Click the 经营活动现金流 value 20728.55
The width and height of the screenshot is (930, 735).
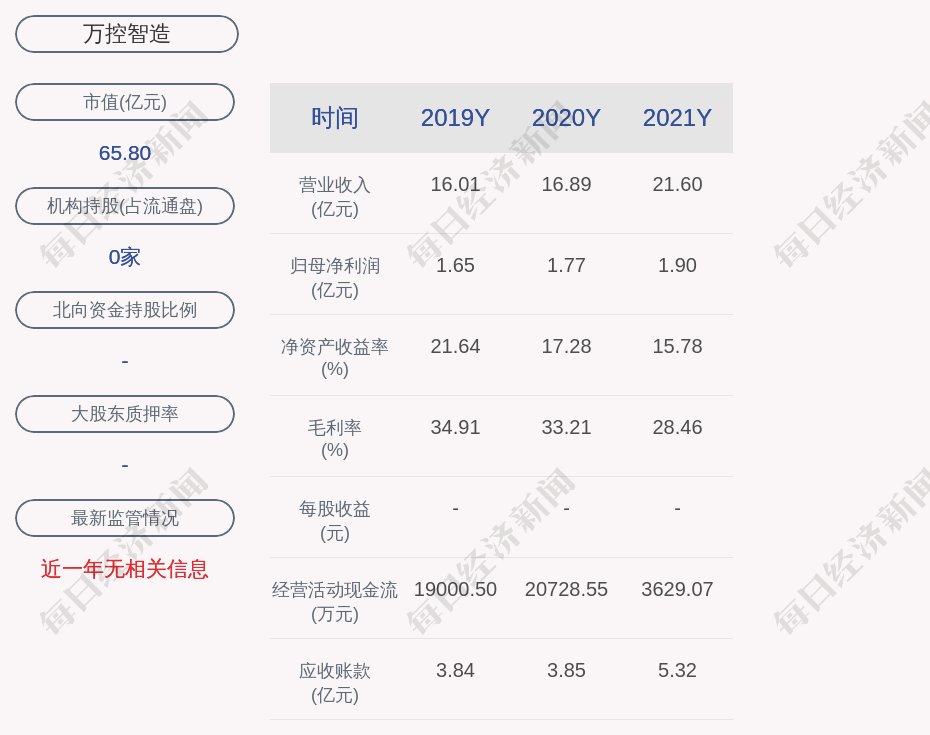point(566,589)
